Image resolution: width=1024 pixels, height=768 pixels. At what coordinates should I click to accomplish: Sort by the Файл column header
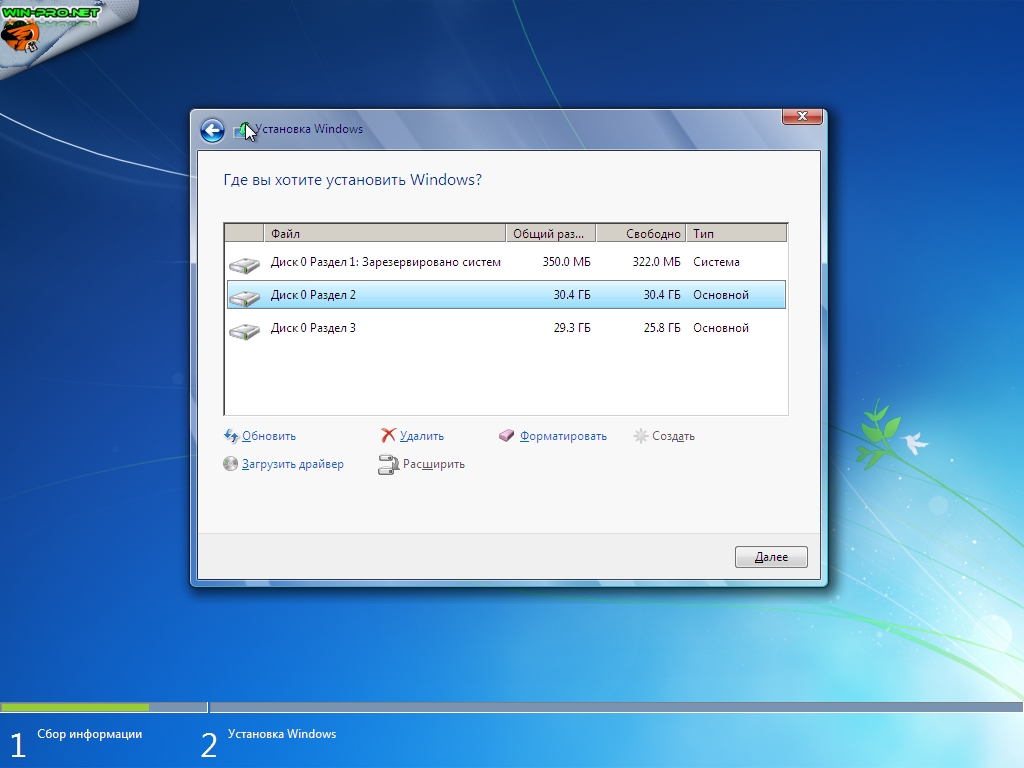point(385,233)
